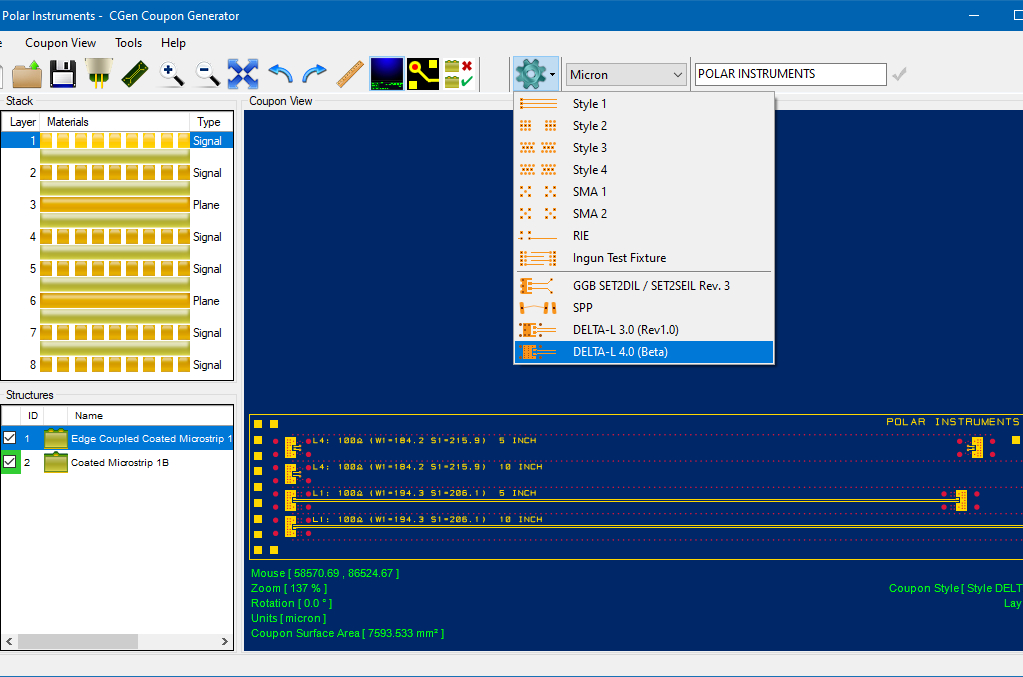
Task: Open the Help menu
Action: [174, 43]
